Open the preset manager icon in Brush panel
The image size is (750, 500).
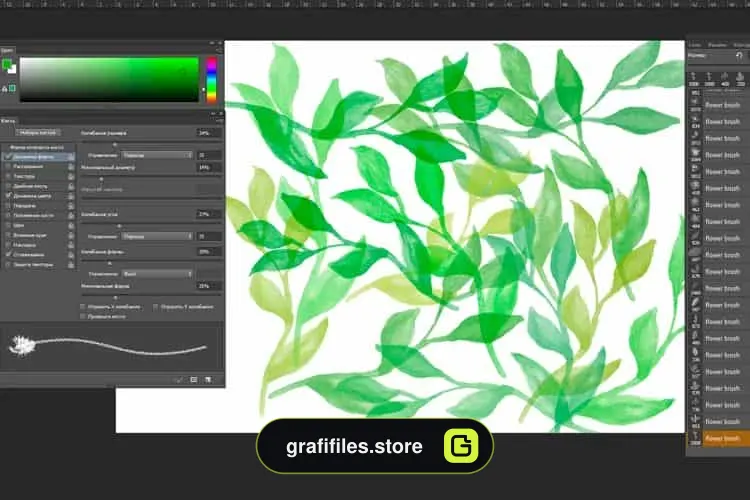click(x=194, y=379)
